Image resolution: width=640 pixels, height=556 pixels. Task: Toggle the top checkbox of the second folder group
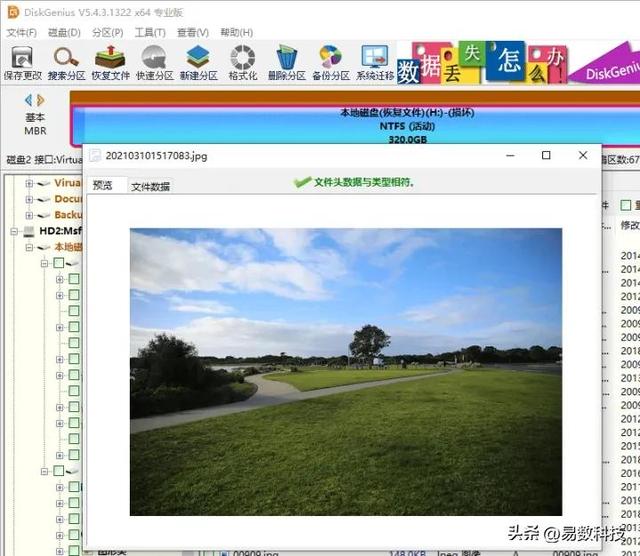coord(59,471)
